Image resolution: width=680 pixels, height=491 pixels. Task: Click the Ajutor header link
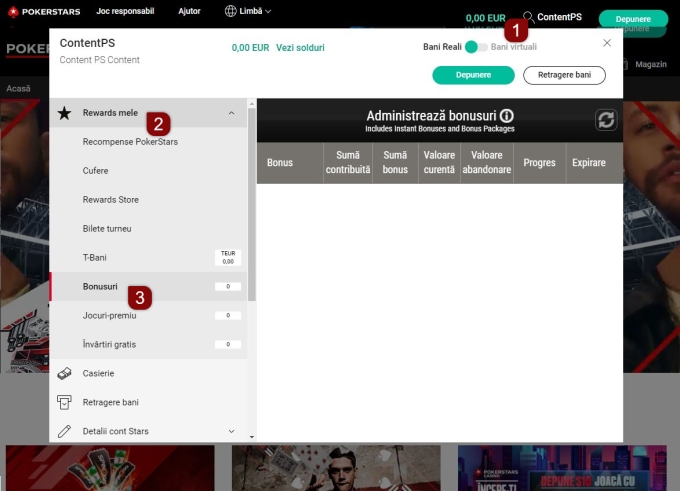(189, 11)
